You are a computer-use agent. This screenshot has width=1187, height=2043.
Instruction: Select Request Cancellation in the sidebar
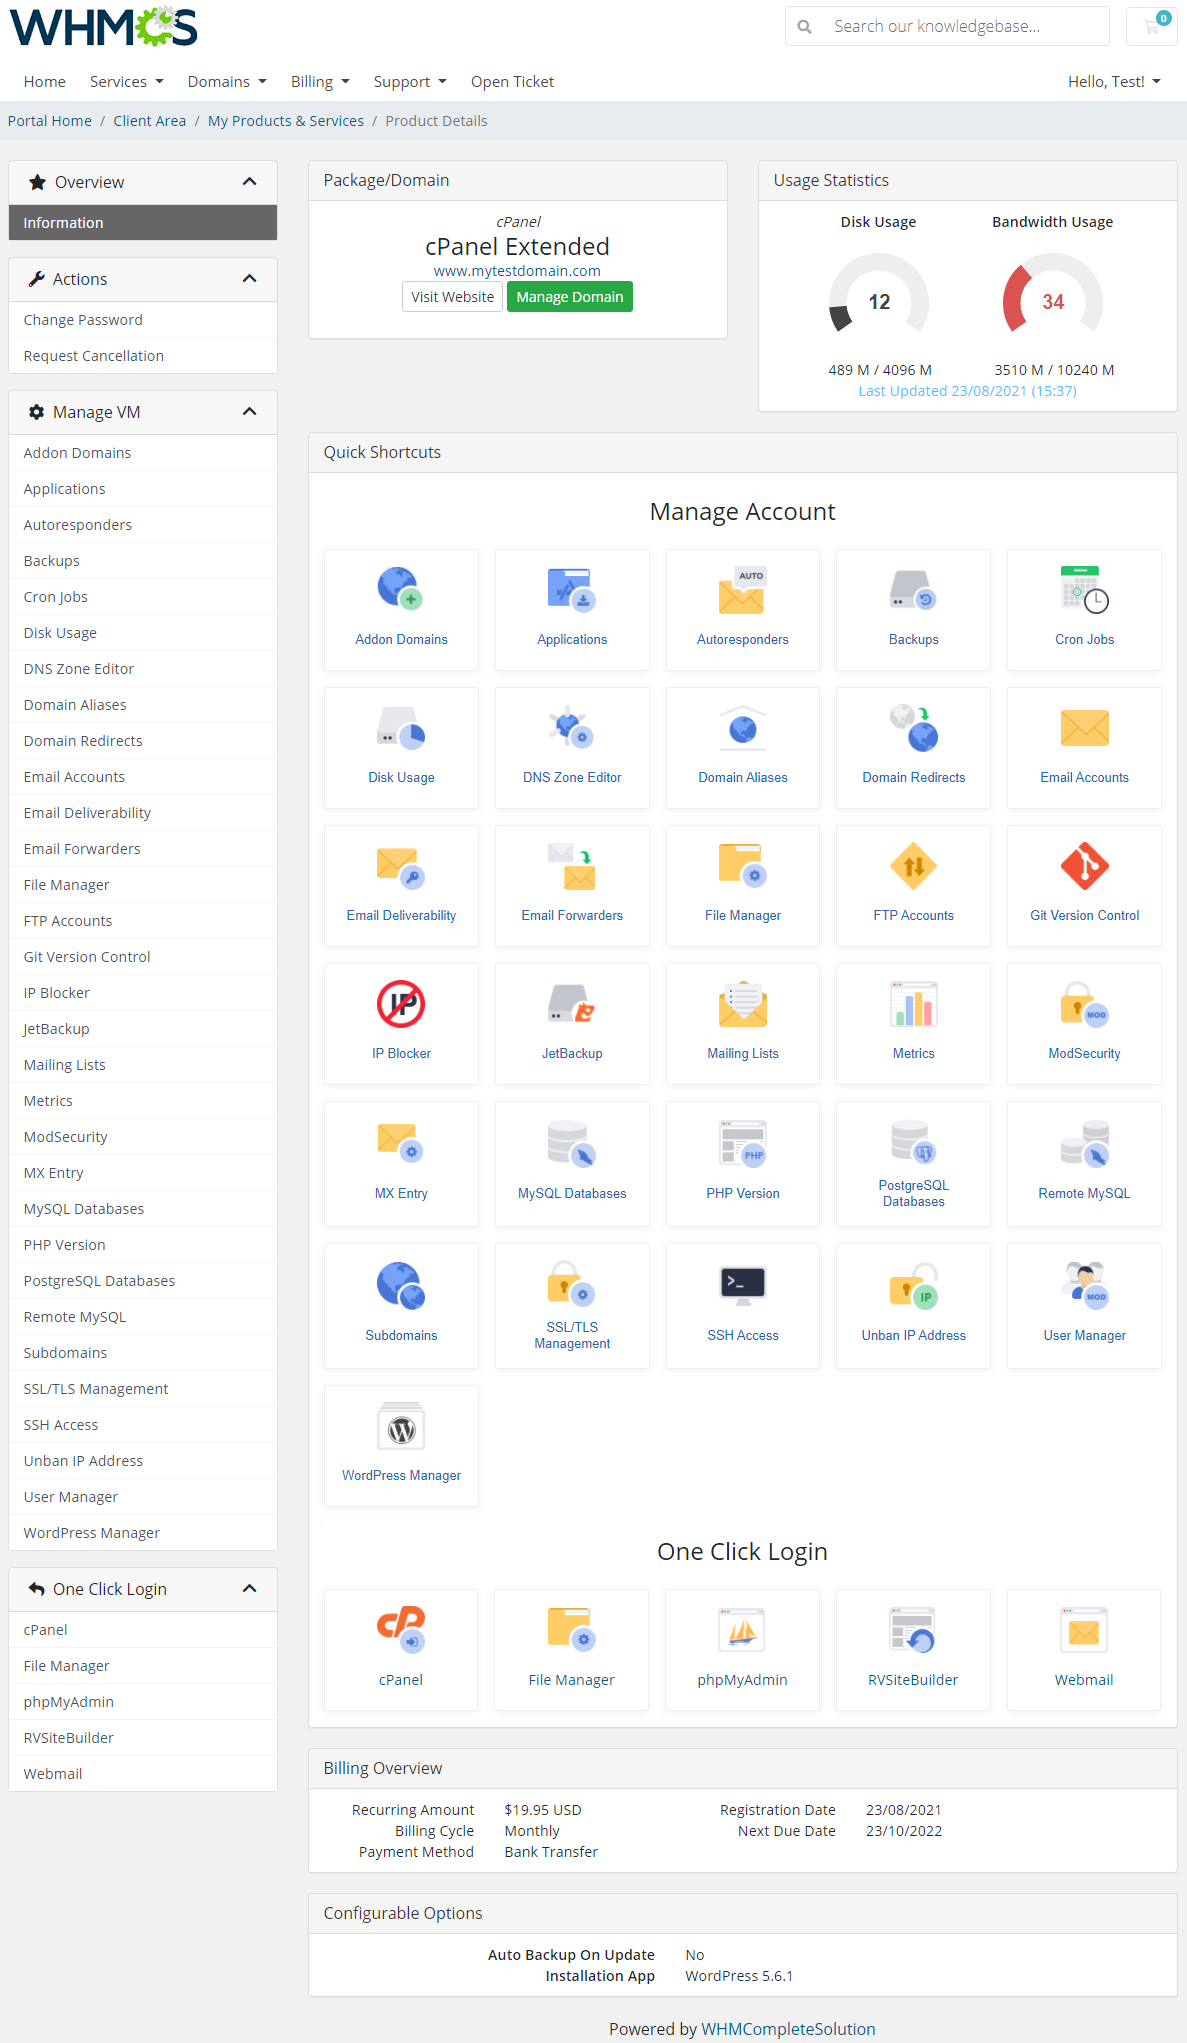143,356
